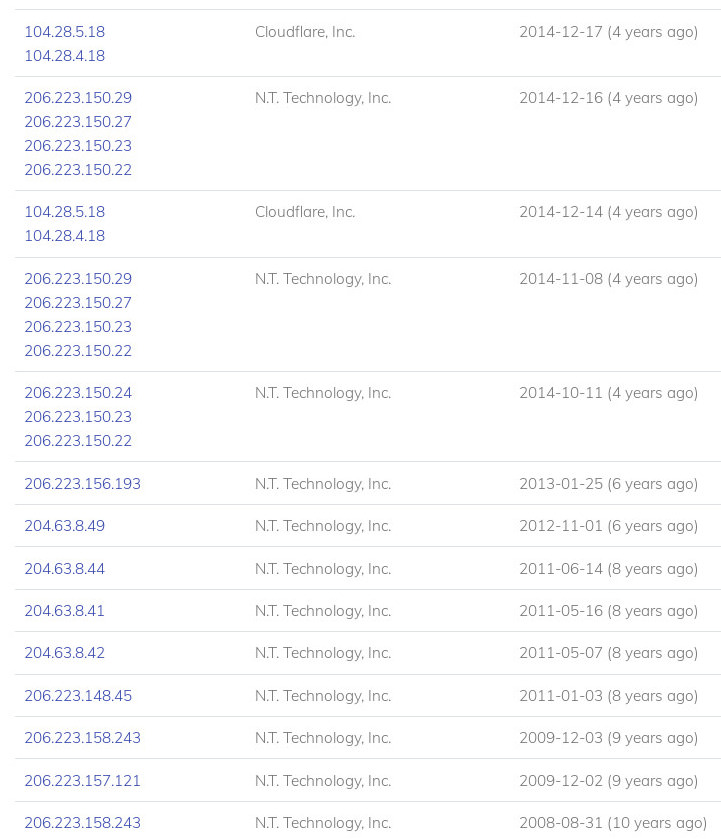The height and width of the screenshot is (839, 721).
Task: Open the 206.223.157.121 IP link
Action: tap(82, 781)
